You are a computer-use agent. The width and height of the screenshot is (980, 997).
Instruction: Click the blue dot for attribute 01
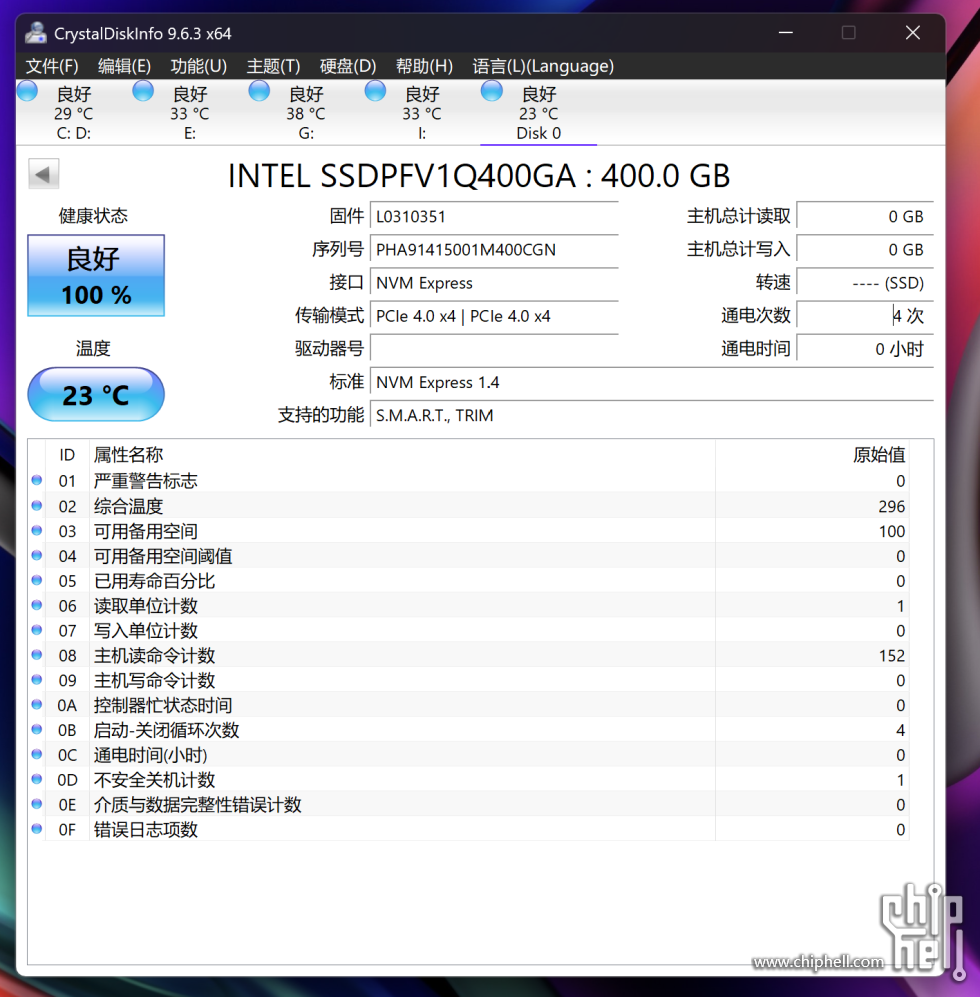(37, 480)
